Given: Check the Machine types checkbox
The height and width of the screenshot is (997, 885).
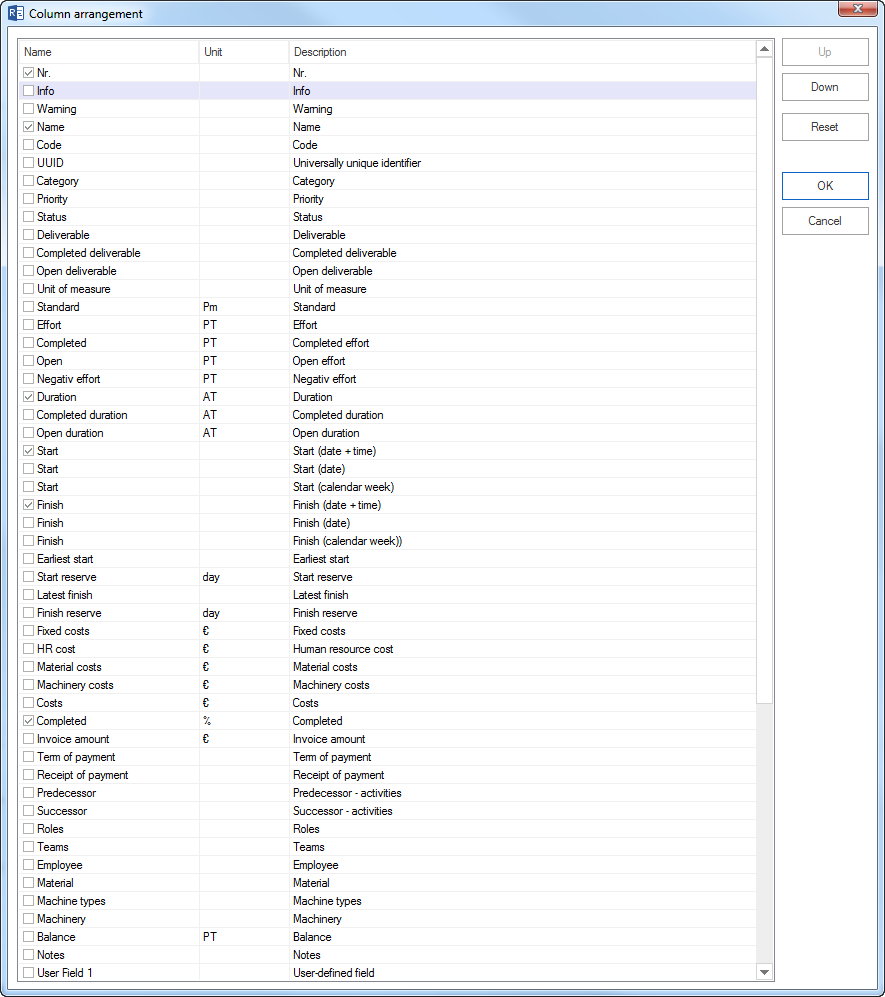Looking at the screenshot, I should click(29, 902).
